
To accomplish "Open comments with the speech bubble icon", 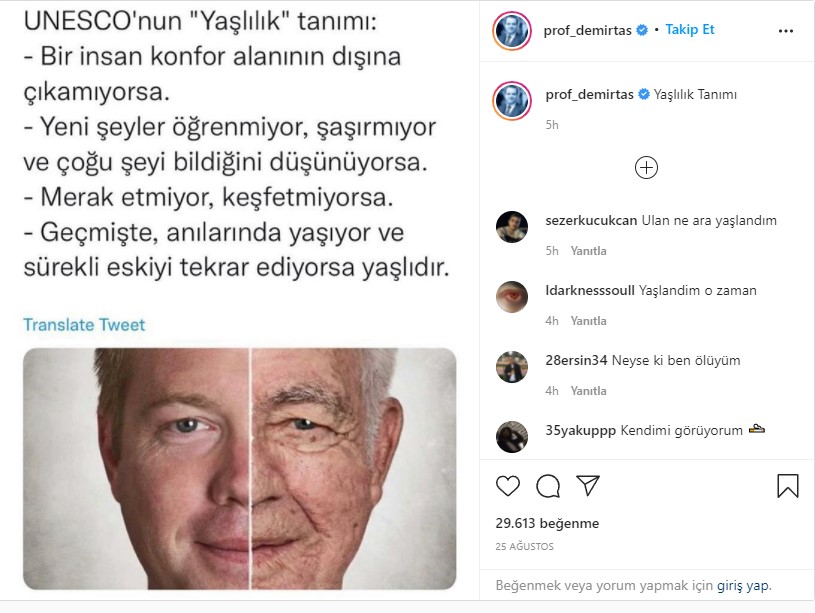I will [x=548, y=486].
